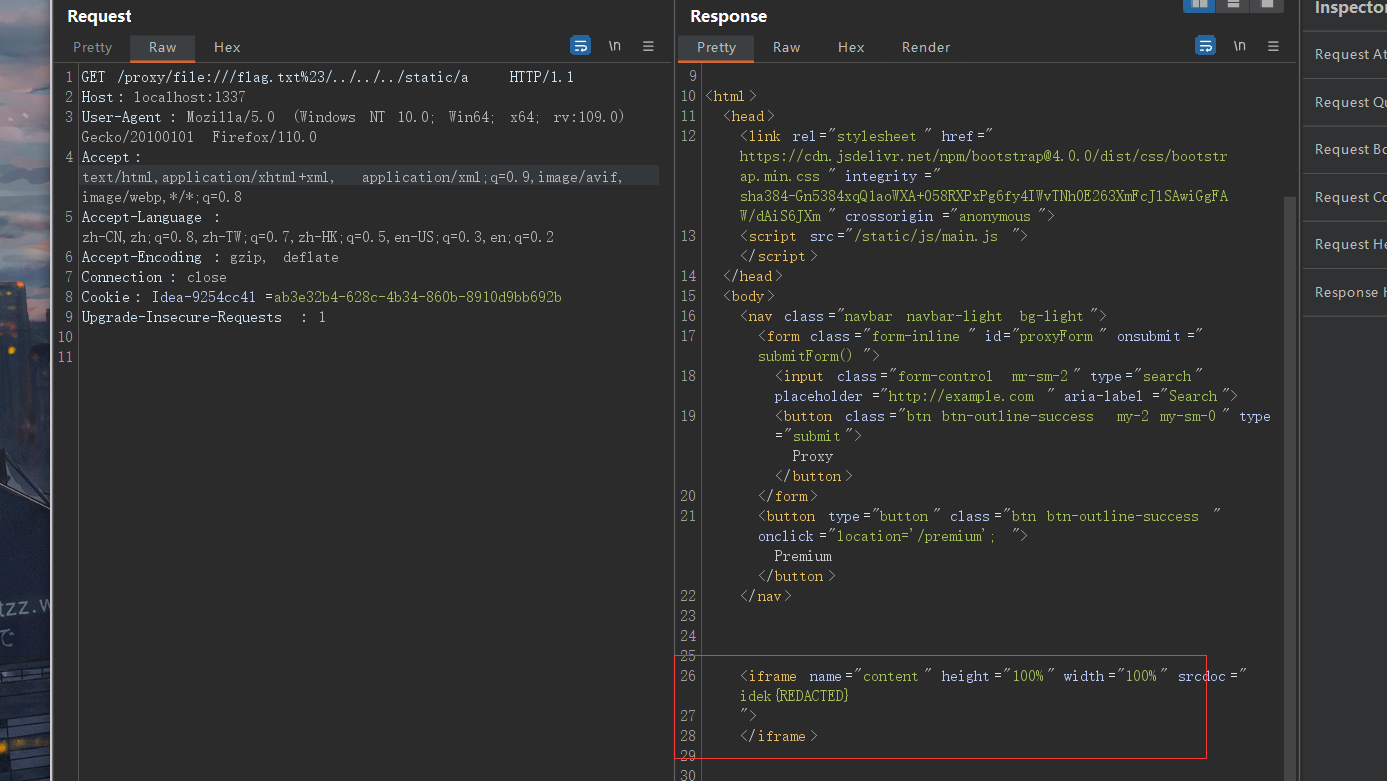The image size is (1387, 781).
Task: Click the sha384 integrity hash text
Action: point(984,206)
